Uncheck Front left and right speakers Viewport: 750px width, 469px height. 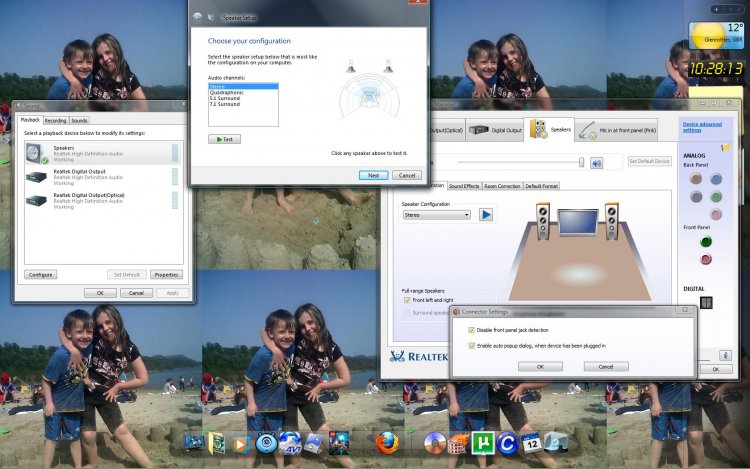click(407, 300)
